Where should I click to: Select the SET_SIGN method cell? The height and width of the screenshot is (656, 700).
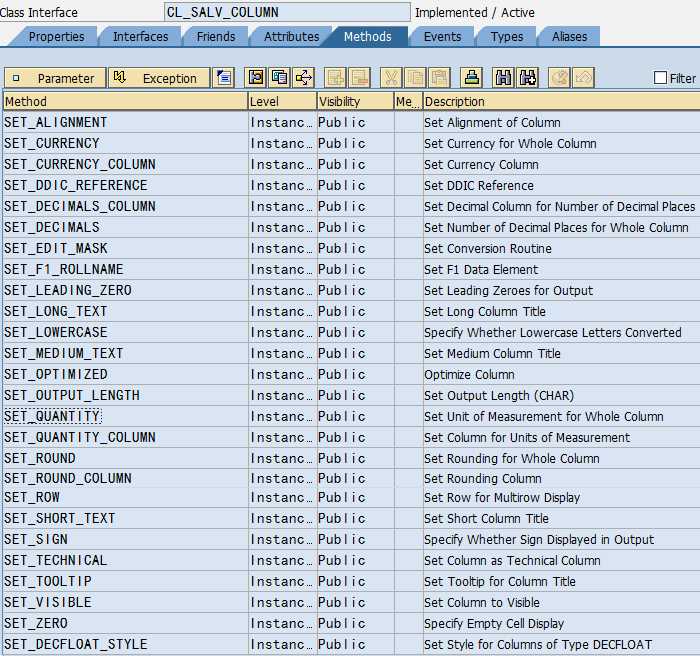coord(125,539)
